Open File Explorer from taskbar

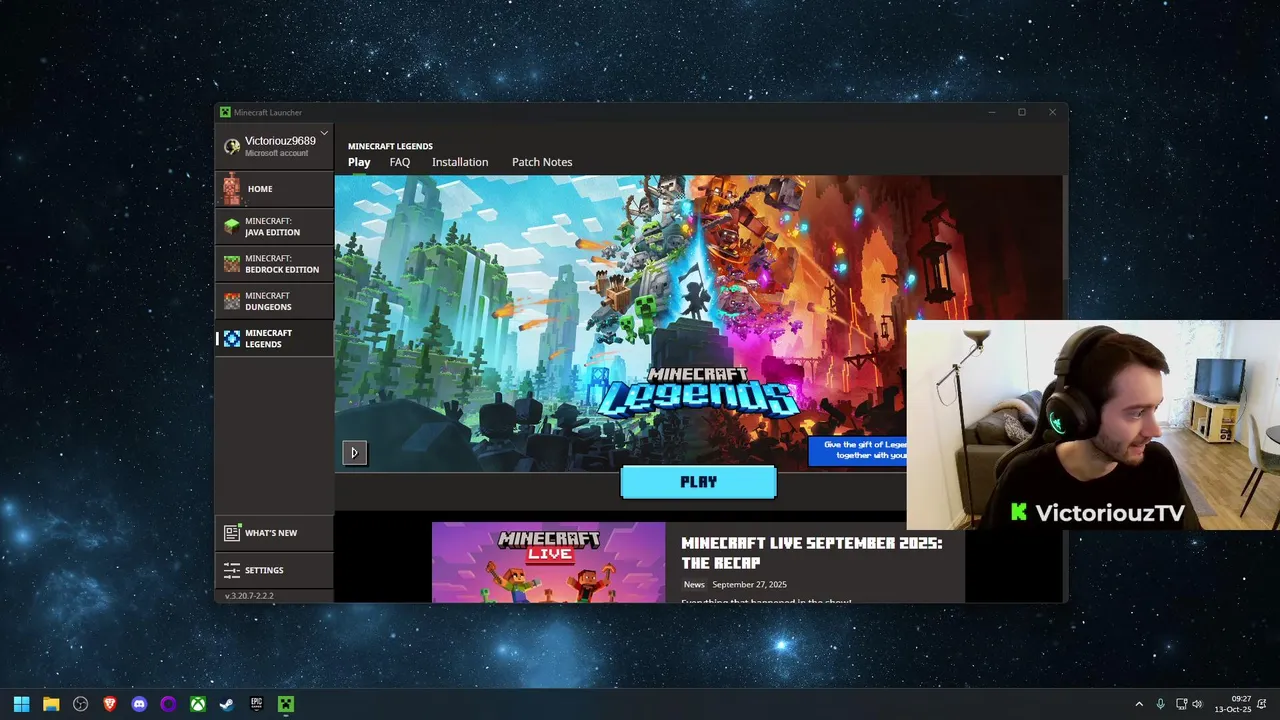[x=51, y=704]
